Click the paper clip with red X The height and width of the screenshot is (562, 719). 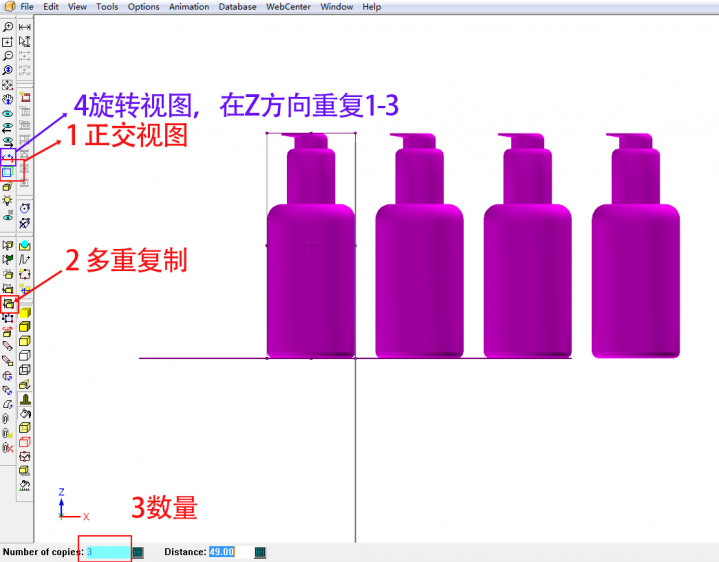point(8,448)
